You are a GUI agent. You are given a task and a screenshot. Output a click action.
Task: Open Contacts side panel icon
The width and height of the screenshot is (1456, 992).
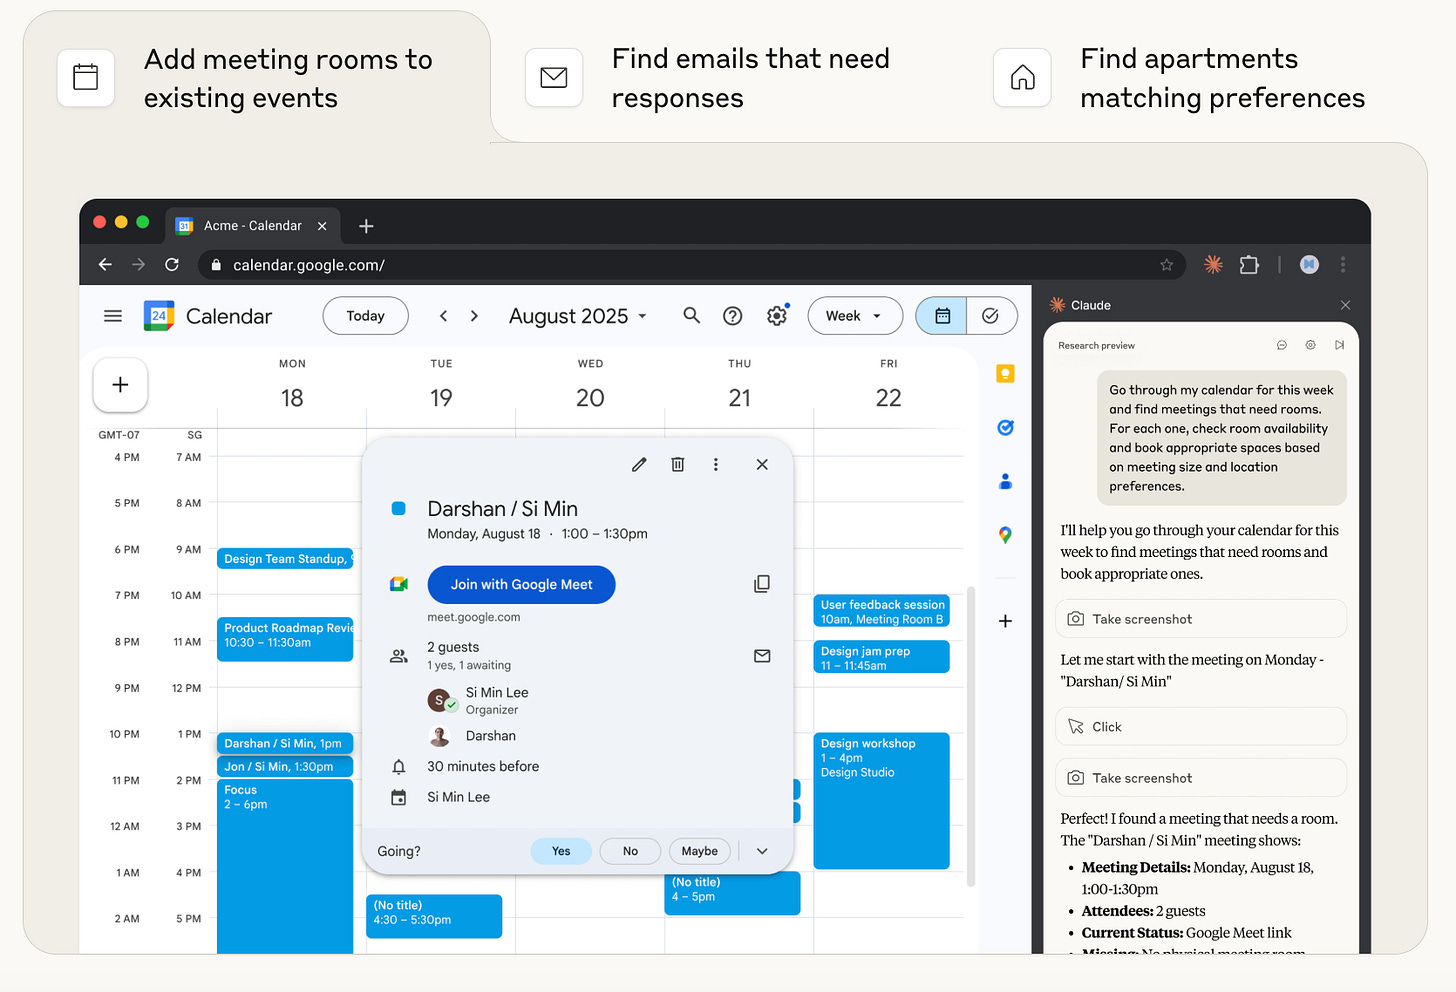(x=1006, y=482)
